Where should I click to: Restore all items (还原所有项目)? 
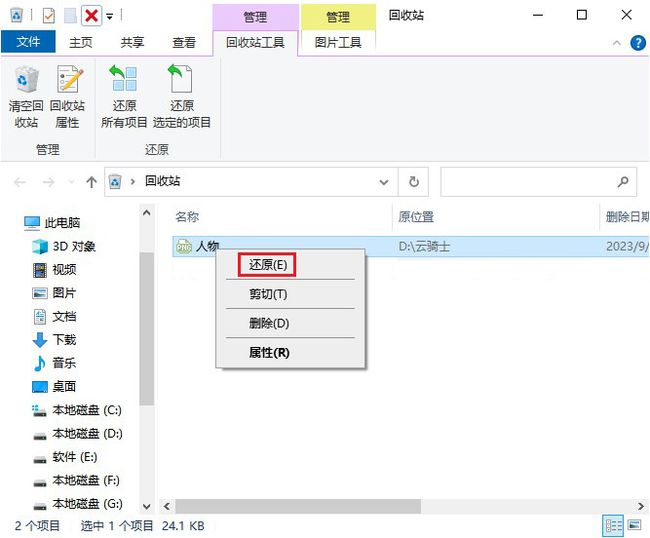(x=124, y=97)
